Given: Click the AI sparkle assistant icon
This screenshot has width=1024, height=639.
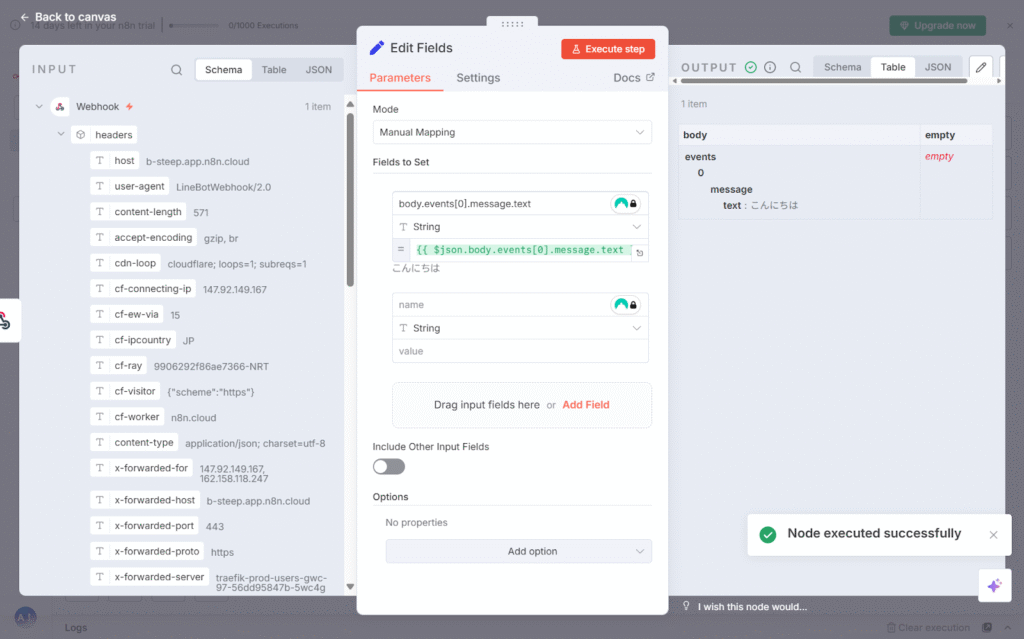Looking at the screenshot, I should (x=993, y=586).
